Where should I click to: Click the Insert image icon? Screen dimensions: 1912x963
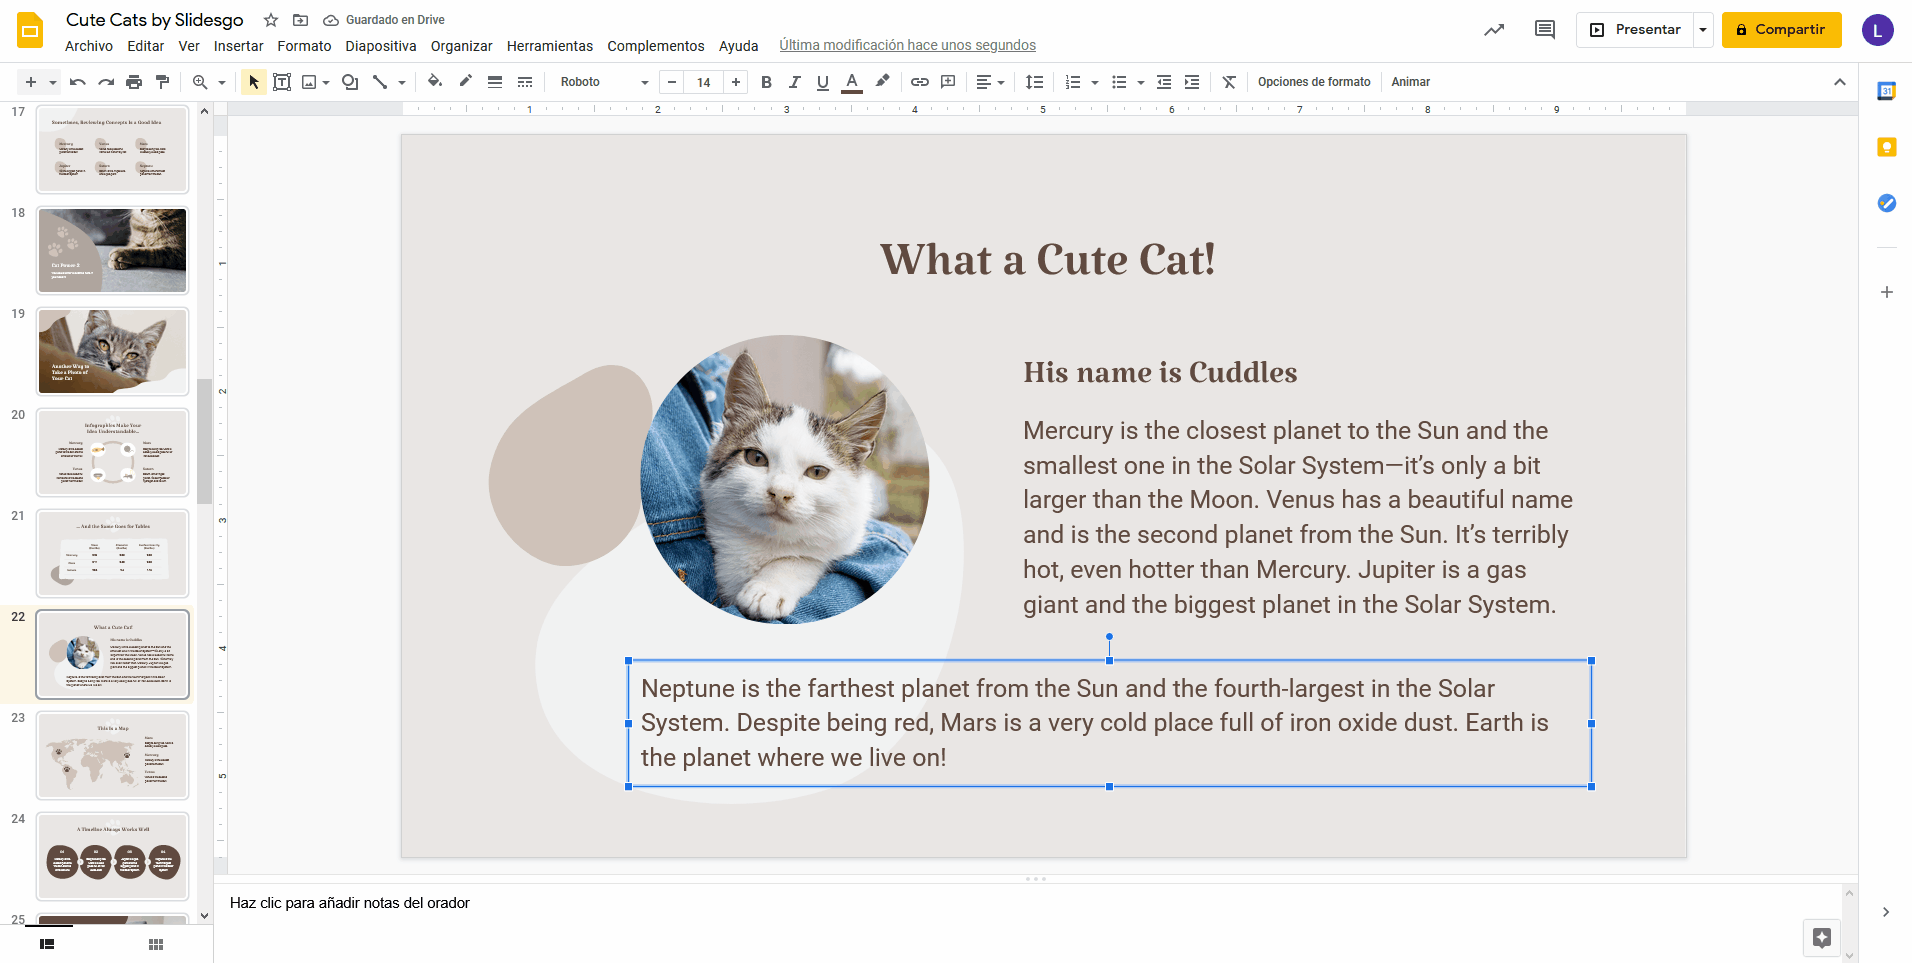point(309,82)
